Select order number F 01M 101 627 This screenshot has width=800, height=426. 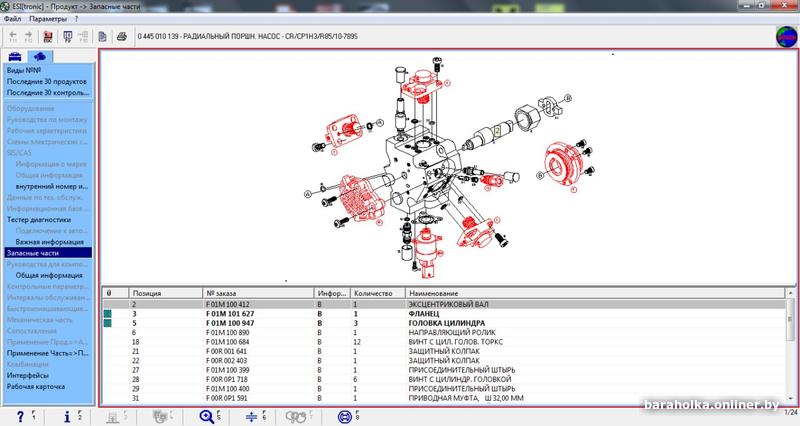click(230, 314)
